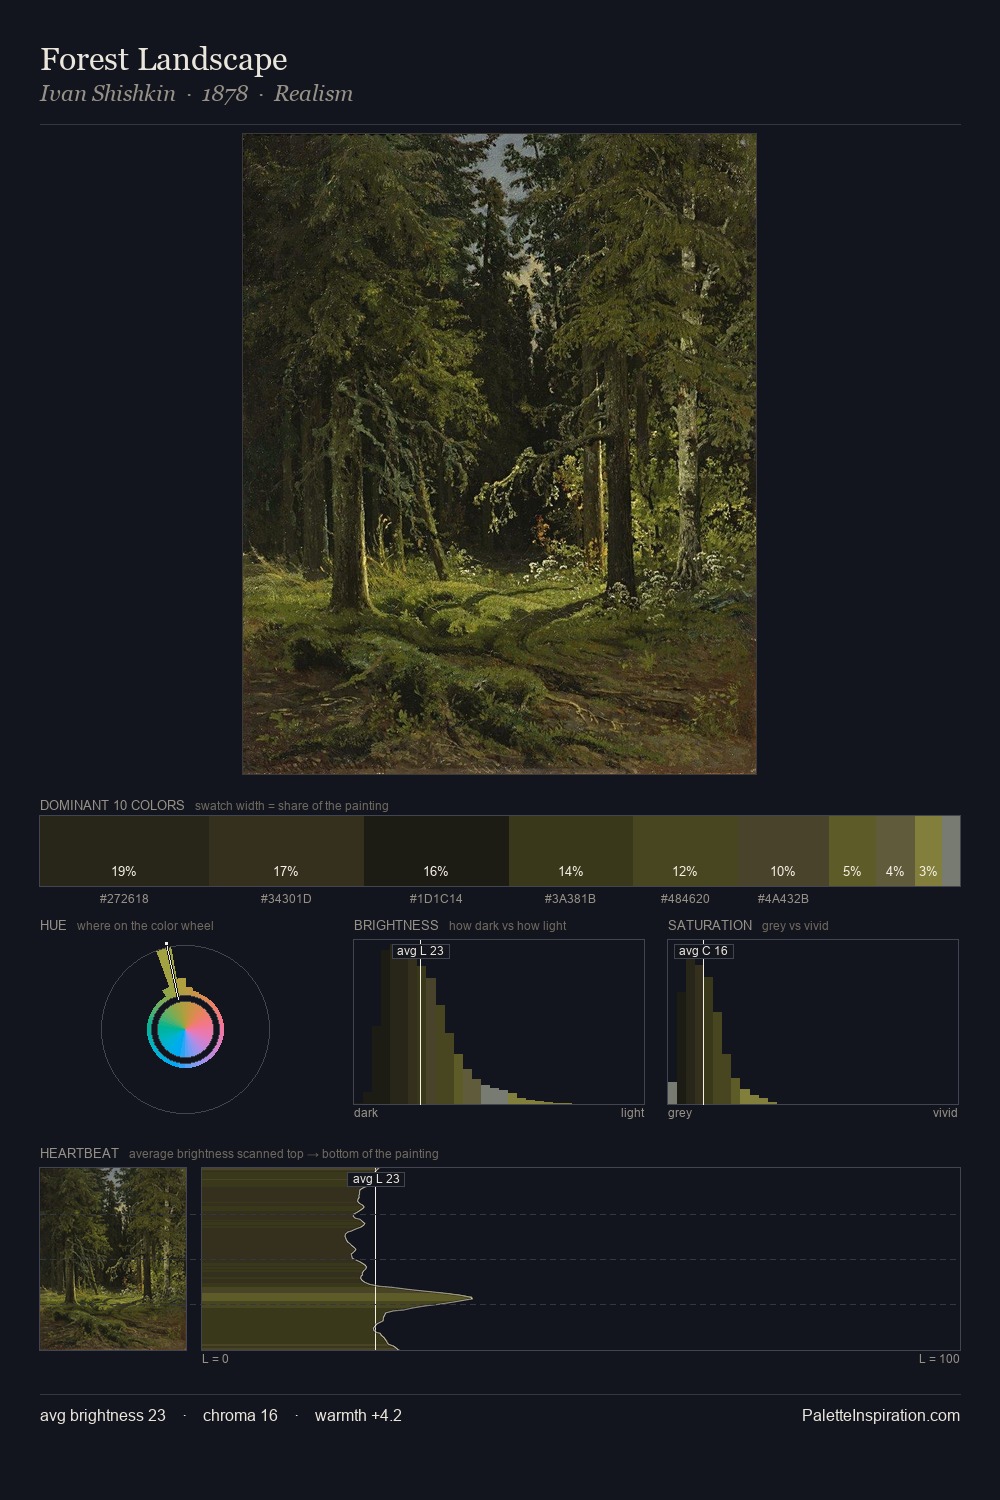This screenshot has height=1500, width=1000.
Task: Click 'avg brightness 23' in the footer
Action: [103, 1415]
